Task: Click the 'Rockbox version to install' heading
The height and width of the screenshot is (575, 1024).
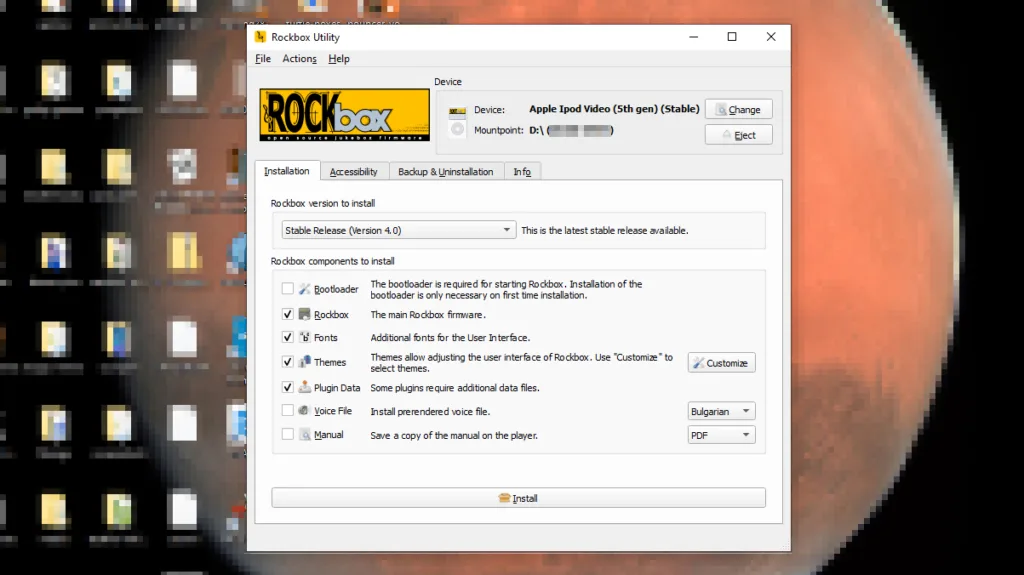Action: (x=323, y=203)
